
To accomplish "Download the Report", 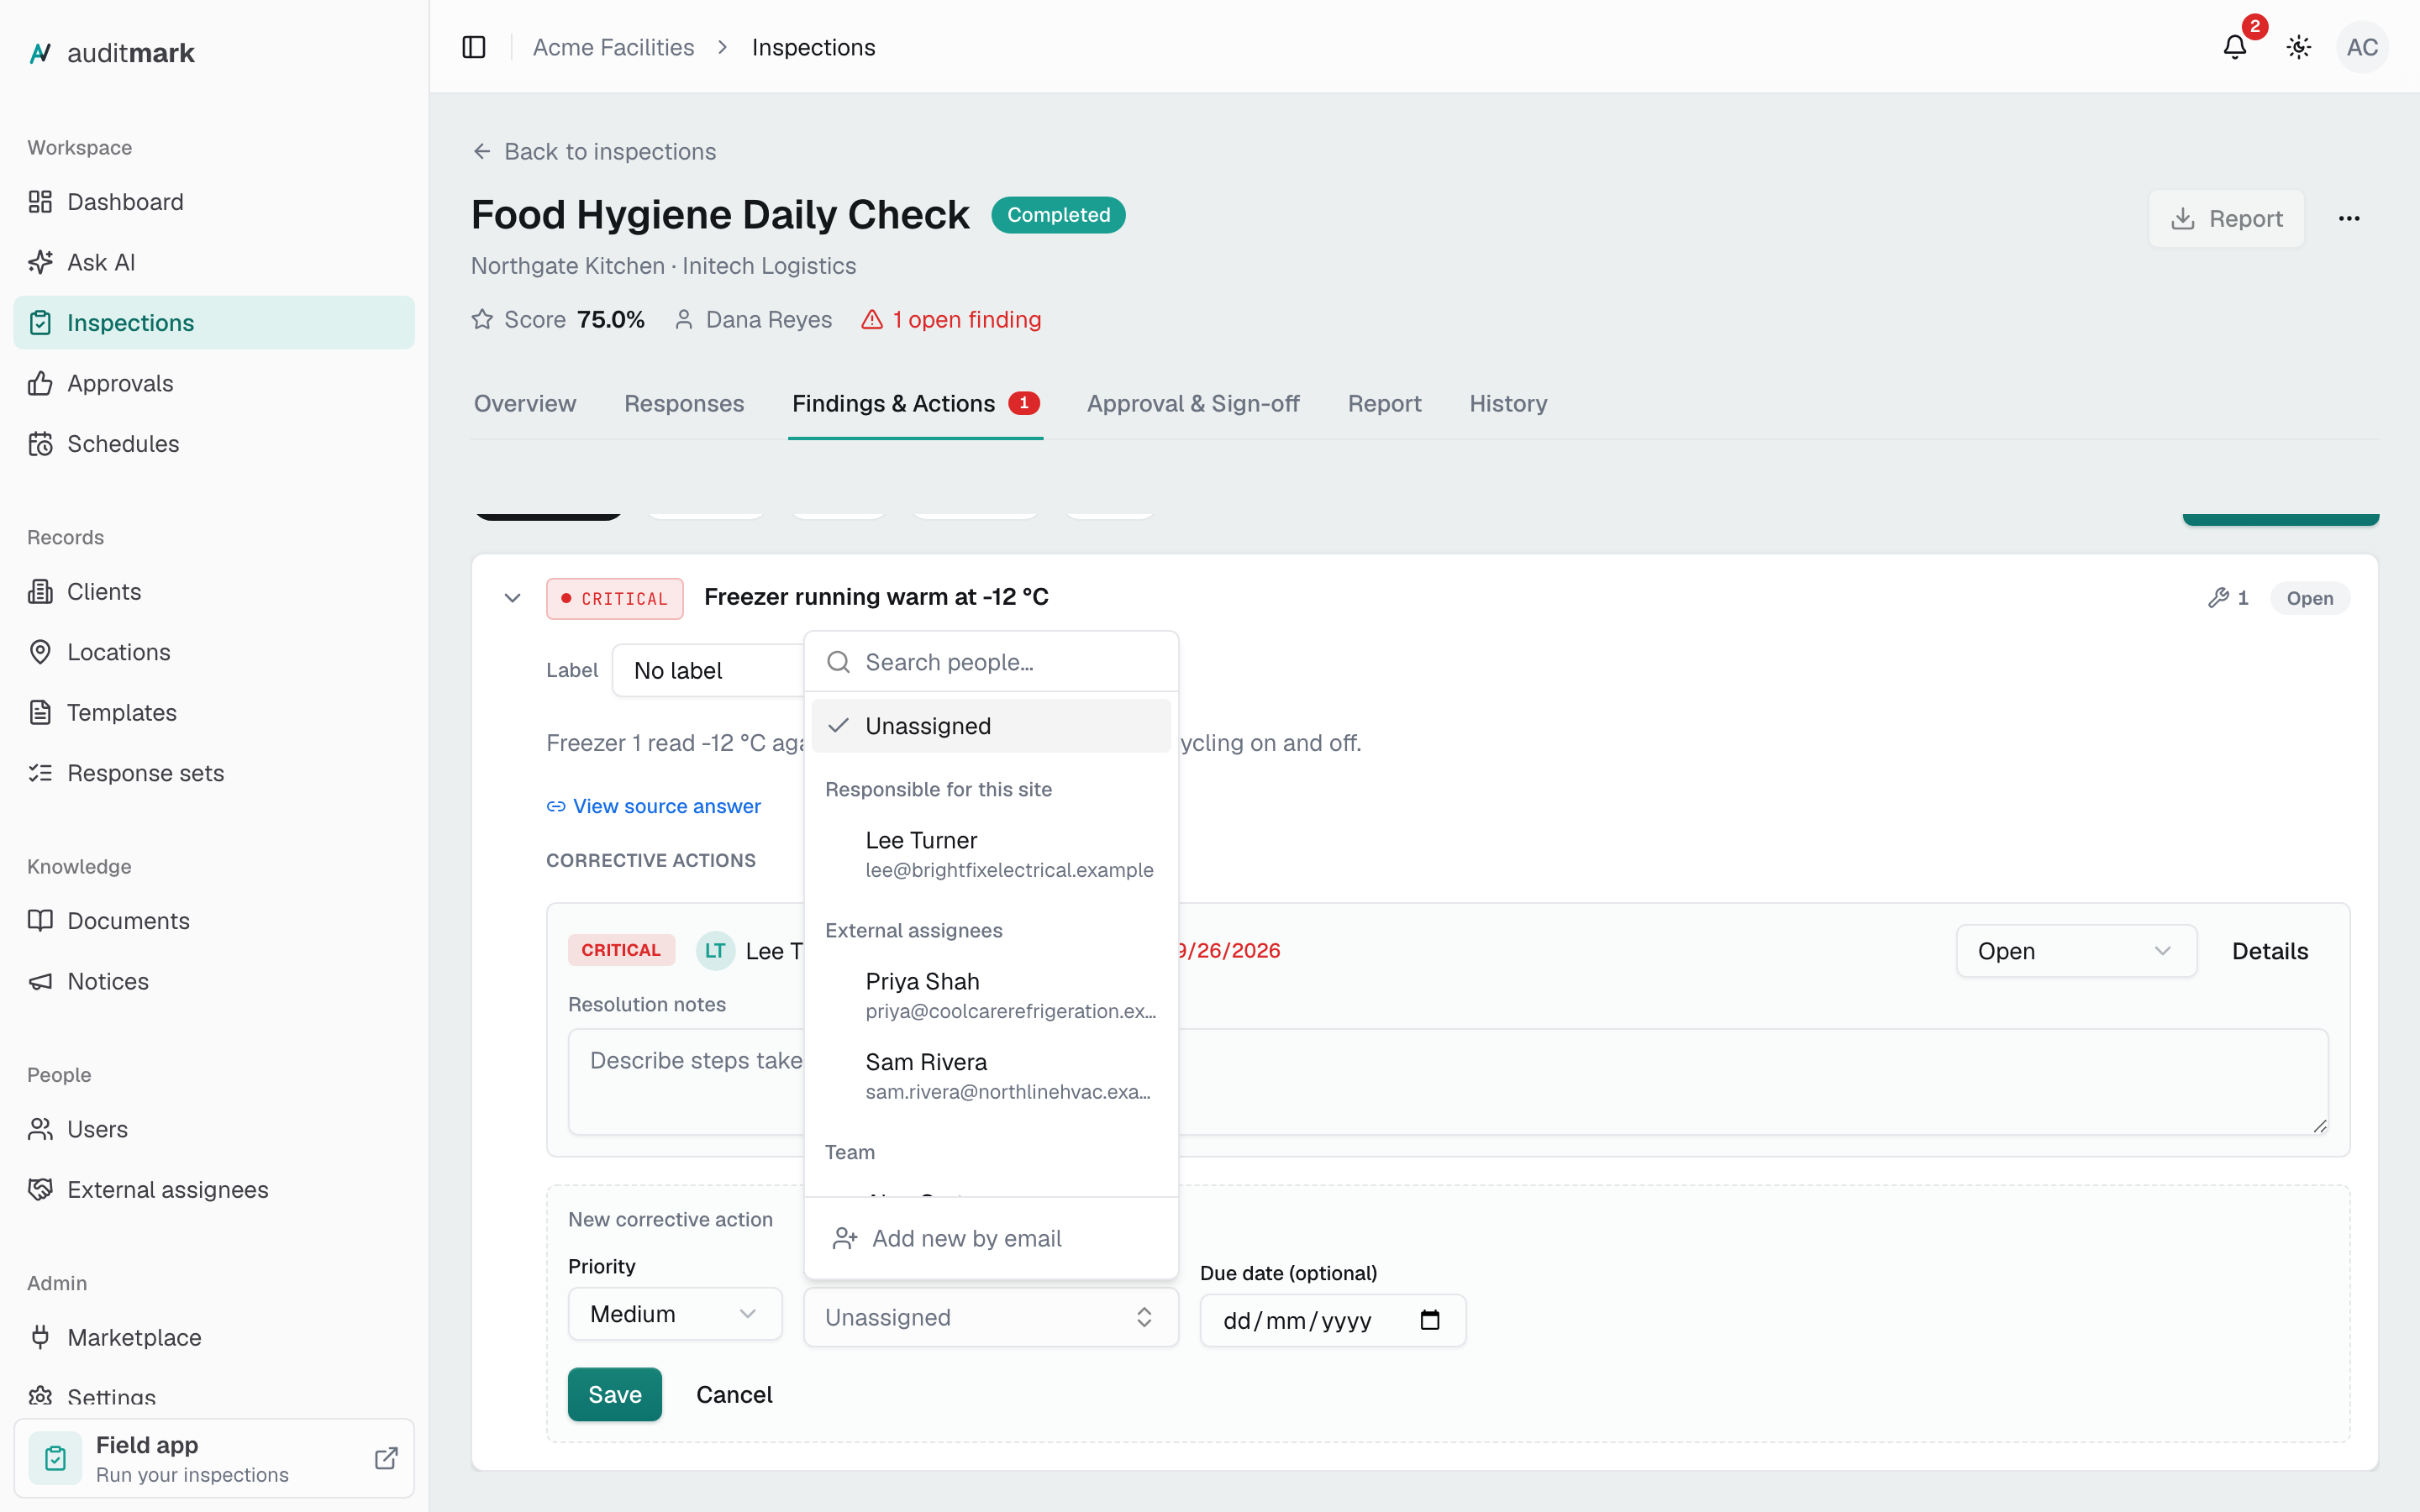I will 2226,218.
